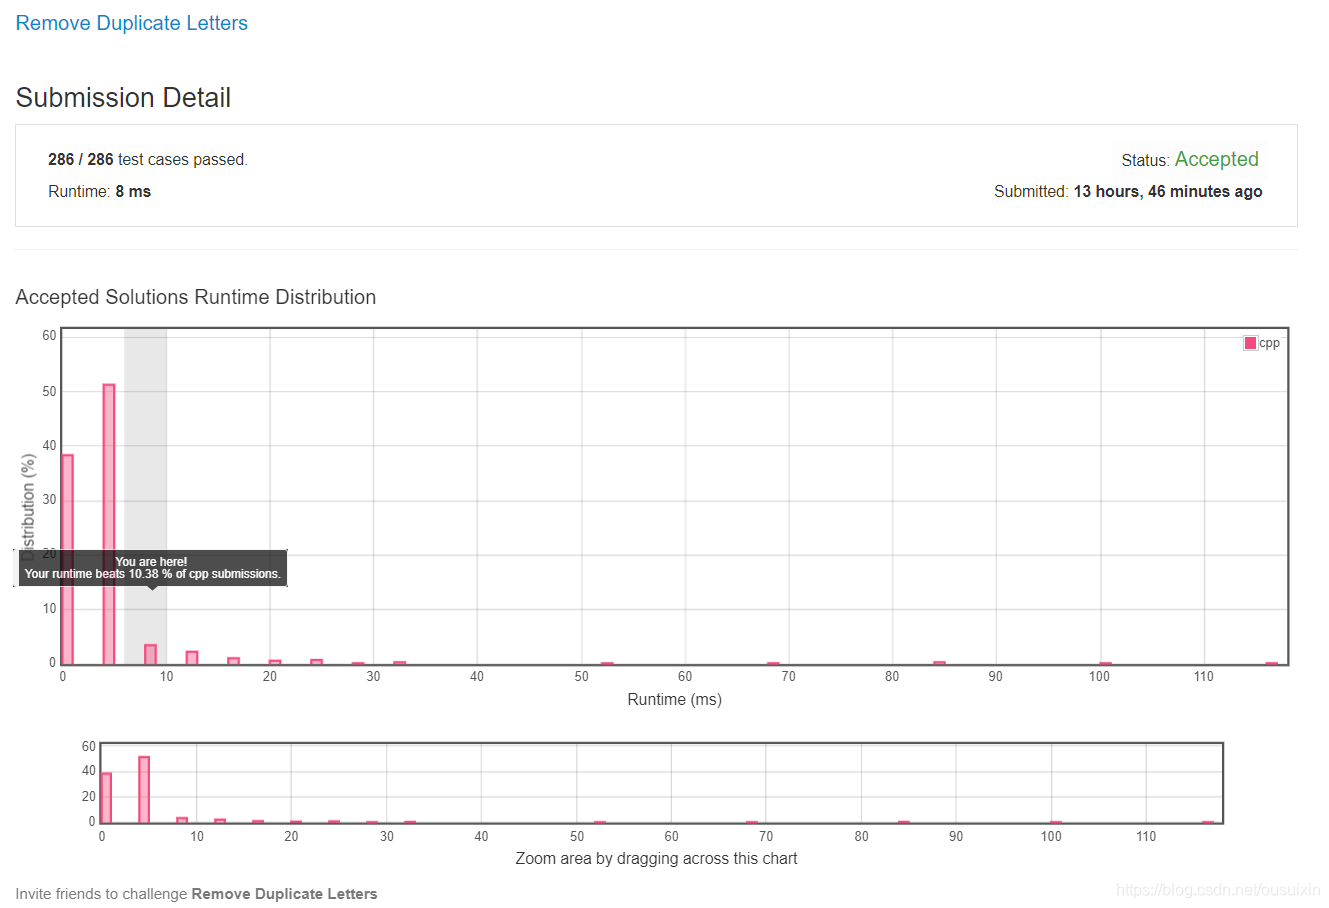This screenshot has height=908, width=1329.
Task: Click the 12 ms bar in main chart
Action: tap(192, 658)
